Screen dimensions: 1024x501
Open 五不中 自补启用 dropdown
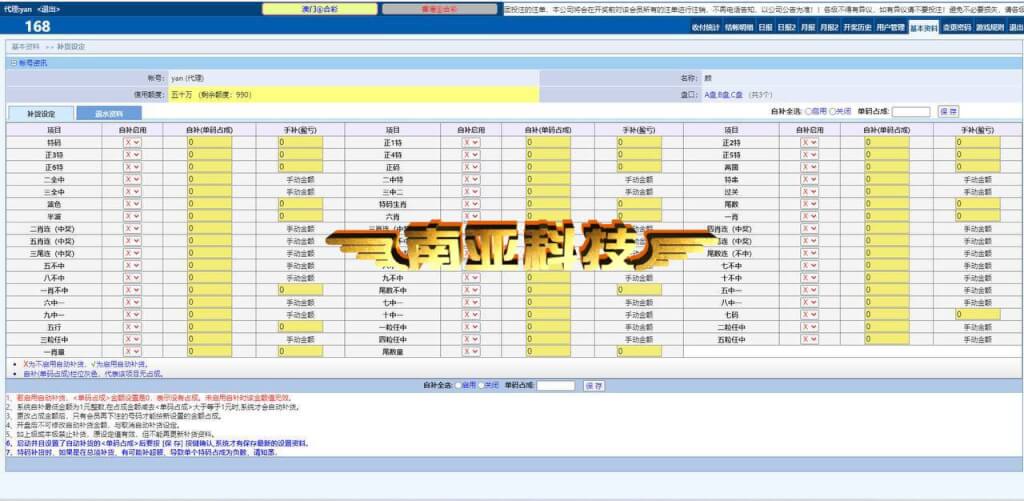pos(132,266)
